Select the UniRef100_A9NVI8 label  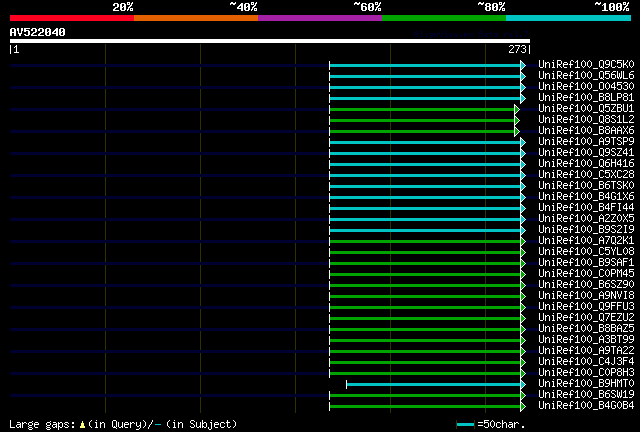click(586, 296)
